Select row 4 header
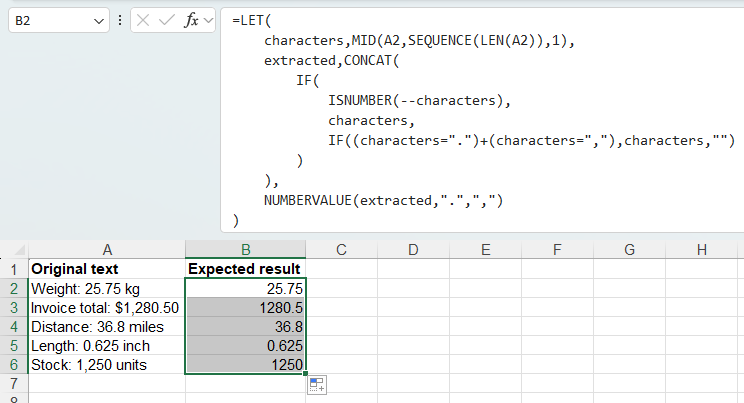 coord(14,327)
